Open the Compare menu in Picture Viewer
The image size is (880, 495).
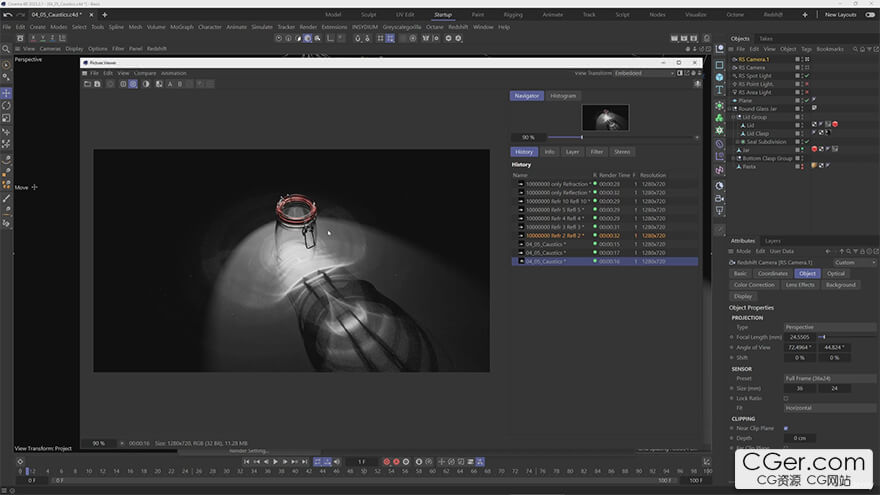tap(145, 74)
